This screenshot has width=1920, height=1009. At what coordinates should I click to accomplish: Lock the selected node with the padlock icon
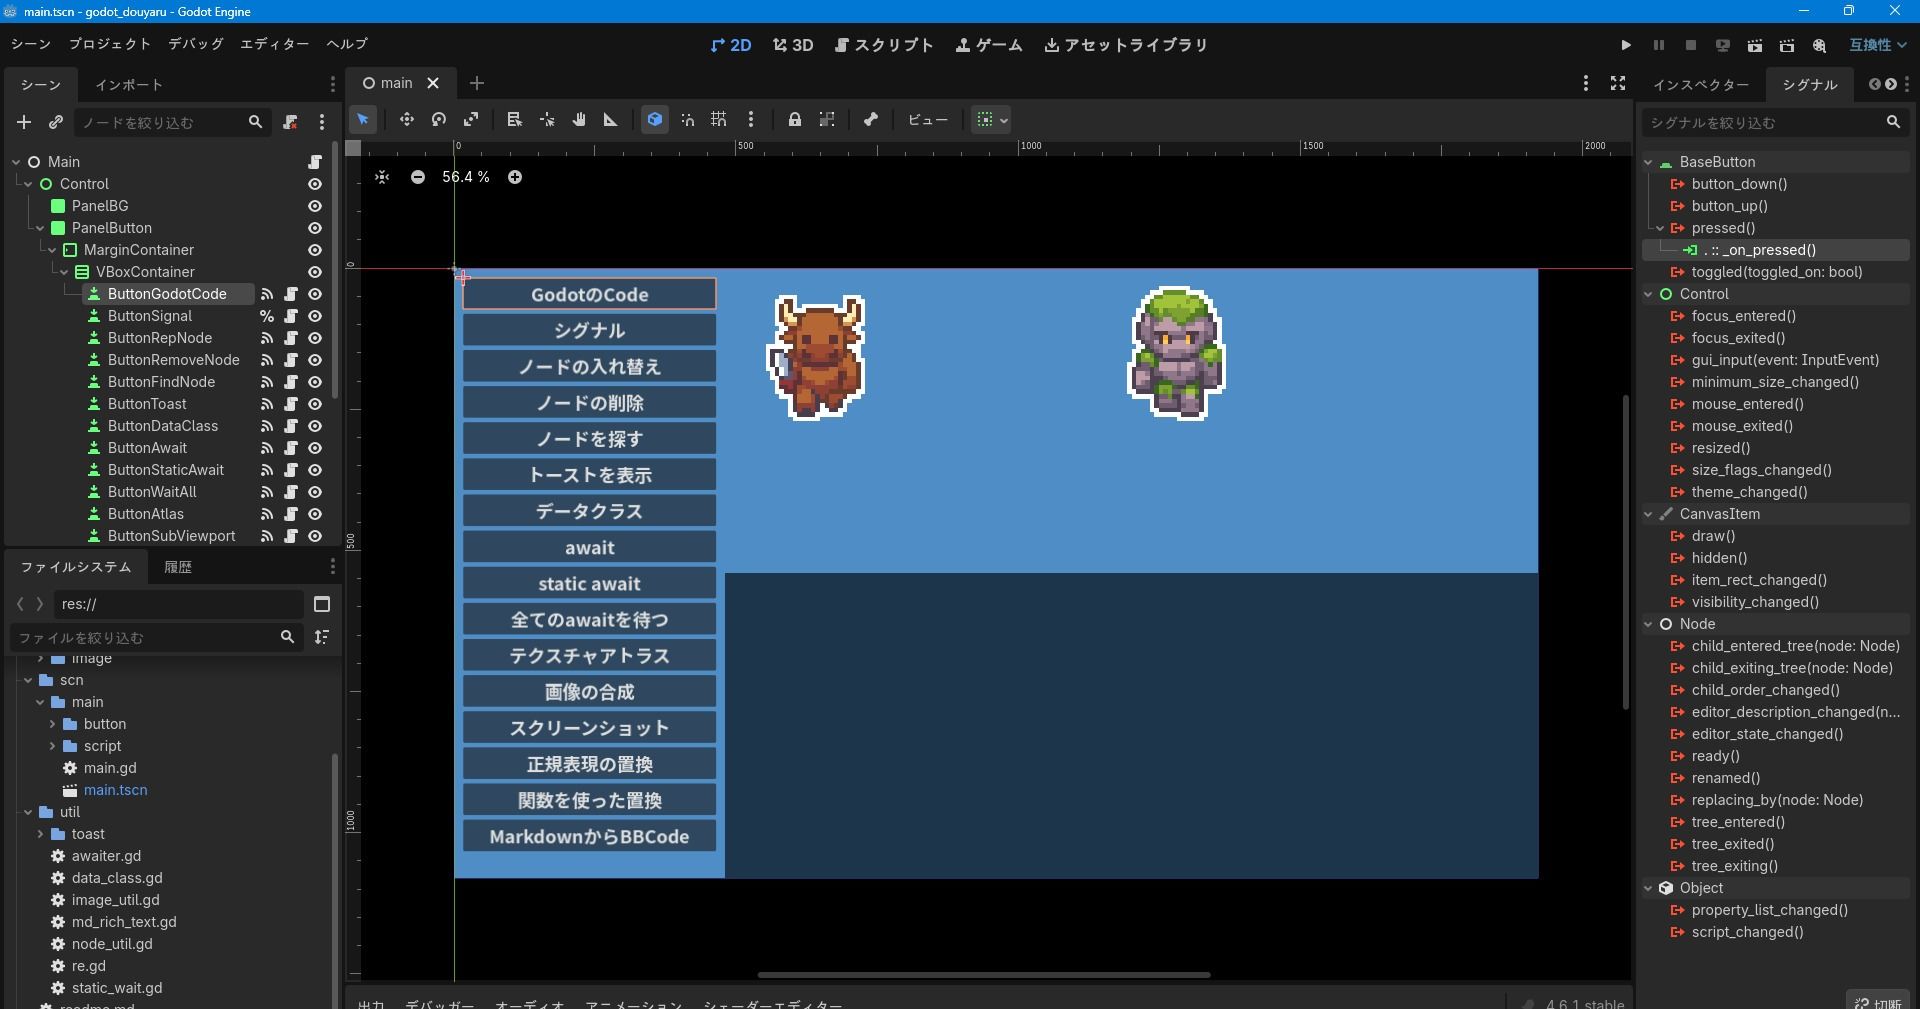pyautogui.click(x=795, y=120)
